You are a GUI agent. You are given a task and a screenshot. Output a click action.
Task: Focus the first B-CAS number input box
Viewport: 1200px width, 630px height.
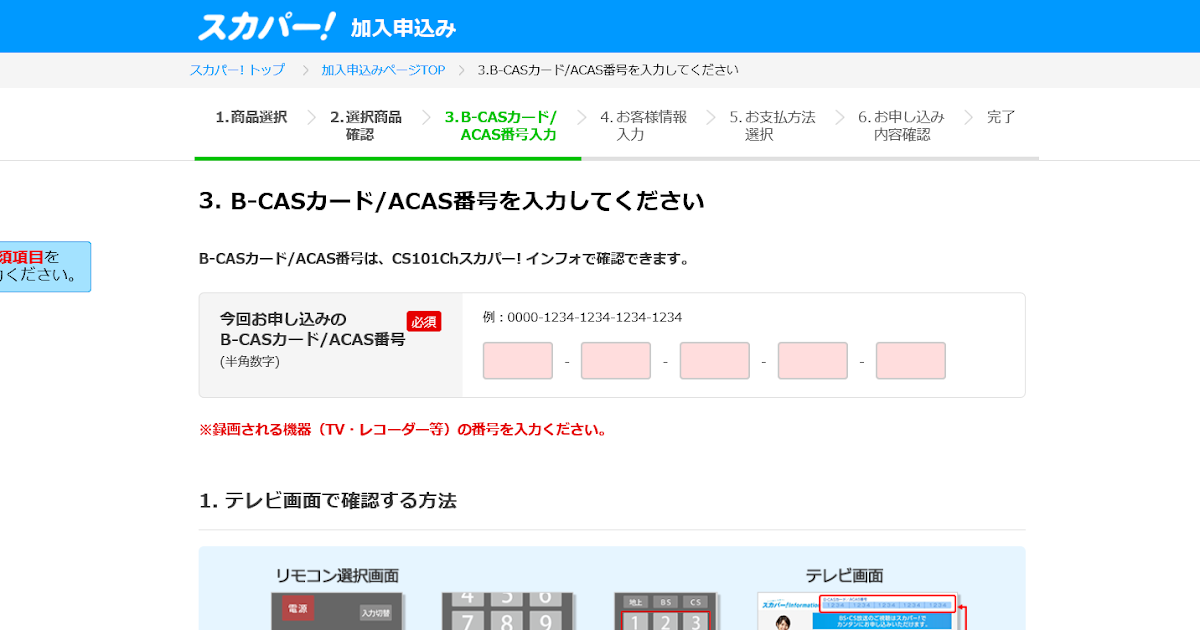pyautogui.click(x=518, y=361)
